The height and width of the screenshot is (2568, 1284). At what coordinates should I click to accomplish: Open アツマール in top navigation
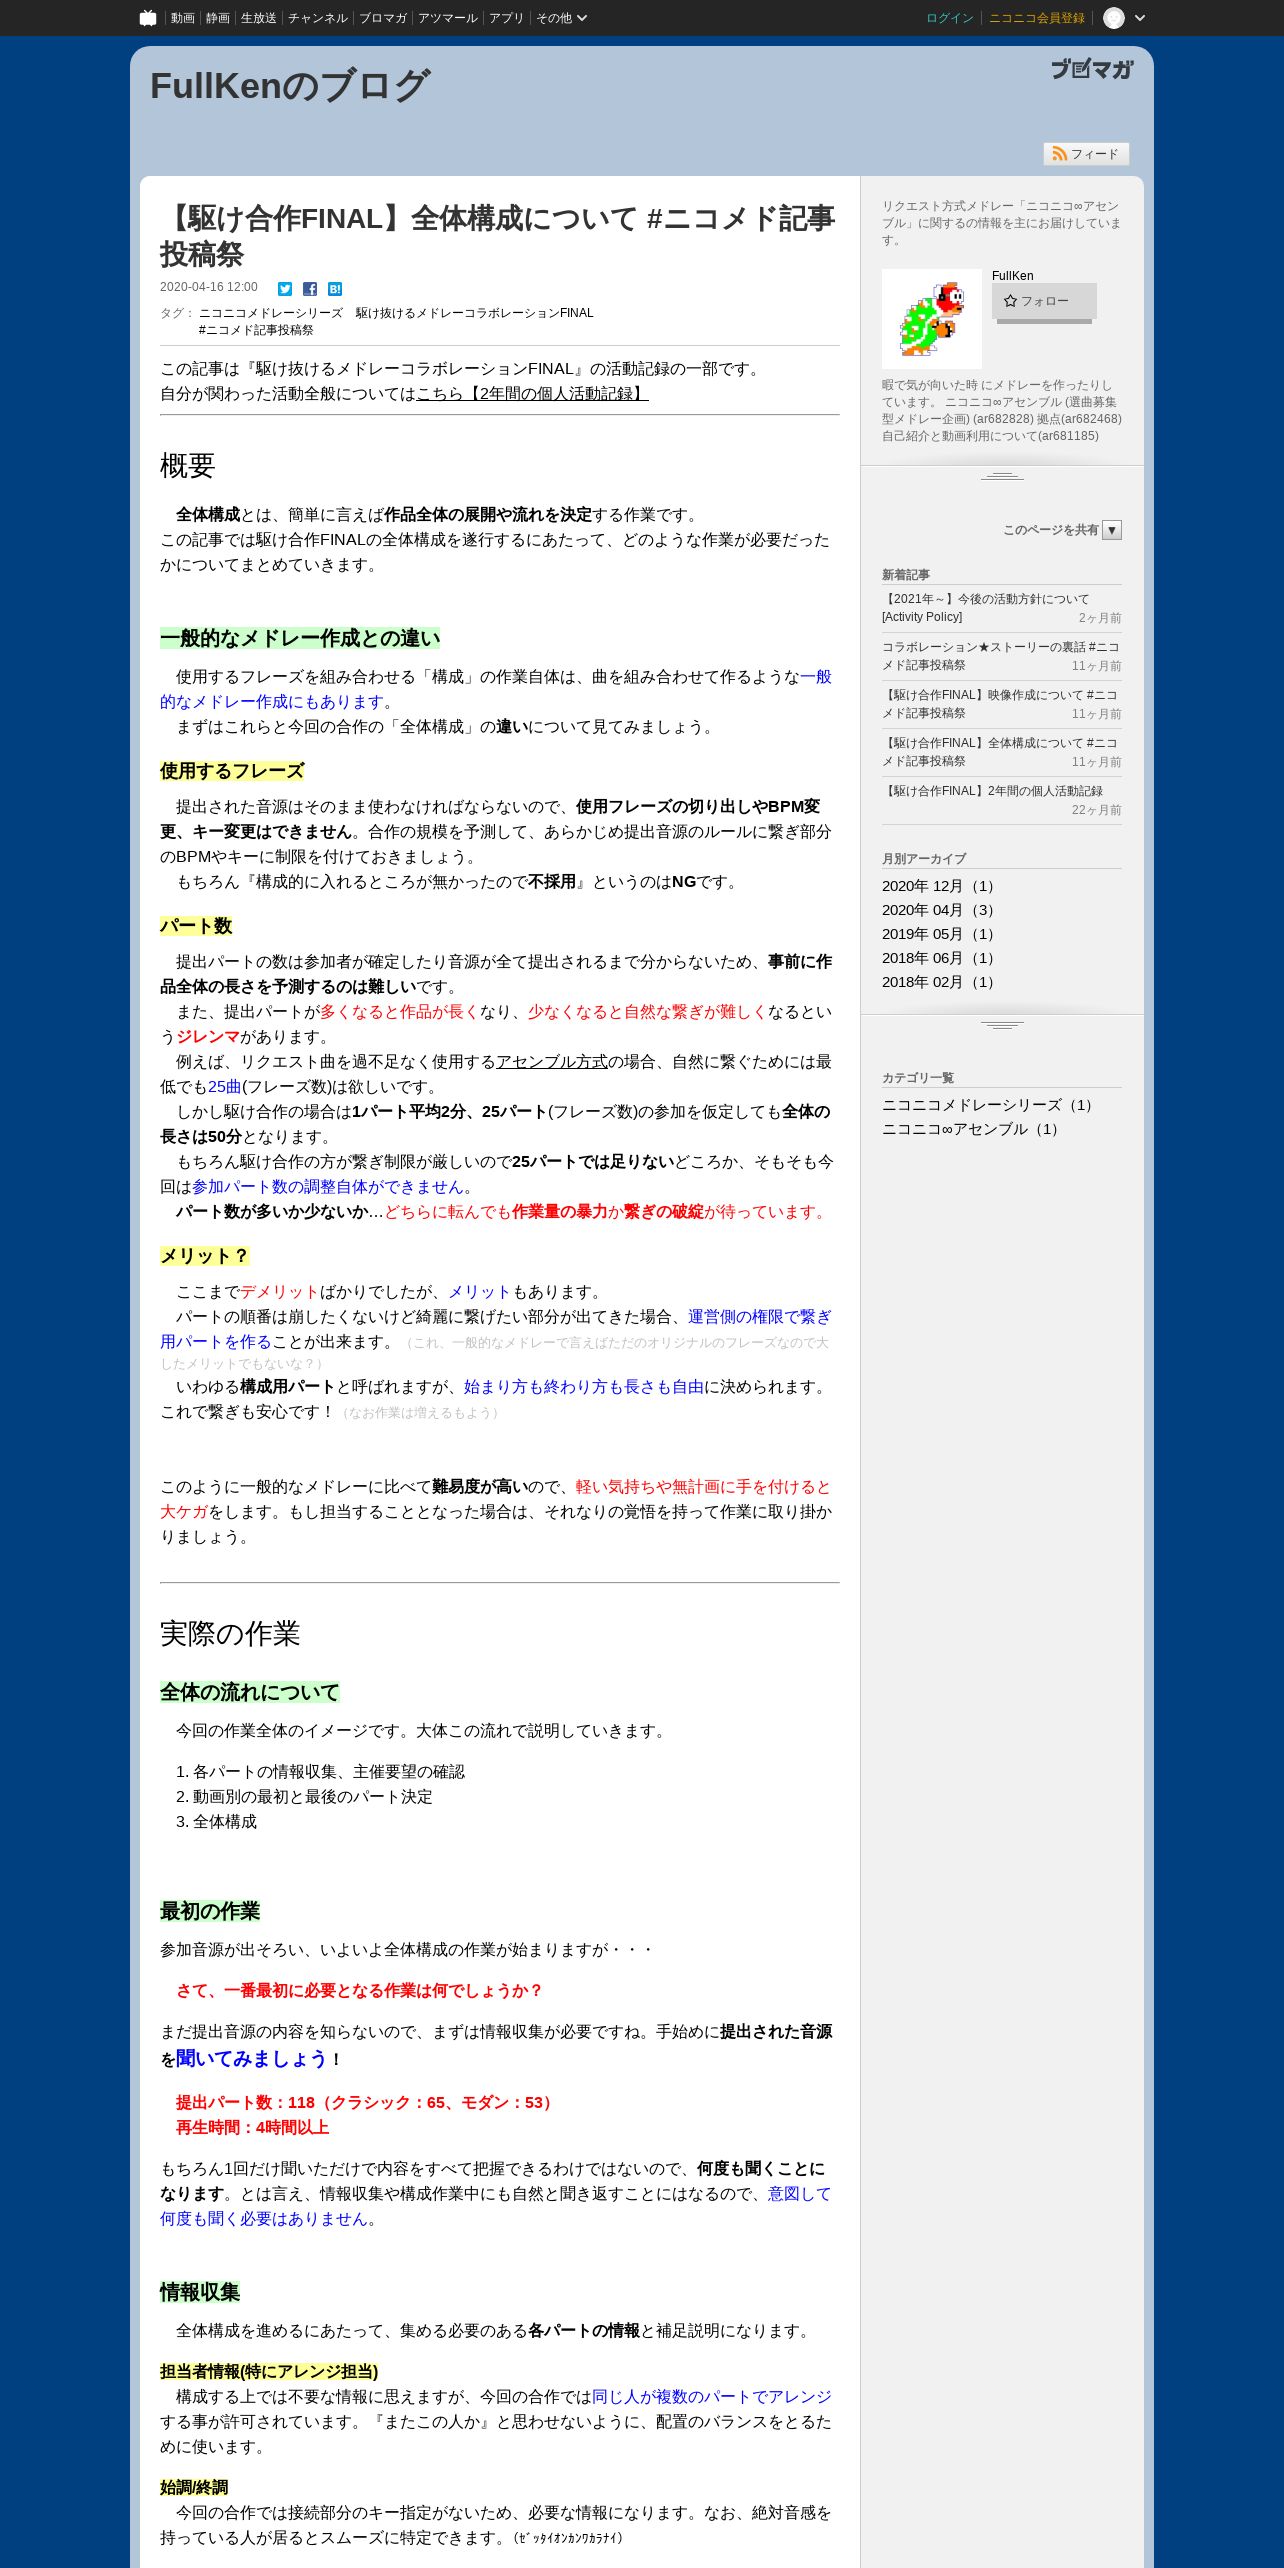pos(448,18)
